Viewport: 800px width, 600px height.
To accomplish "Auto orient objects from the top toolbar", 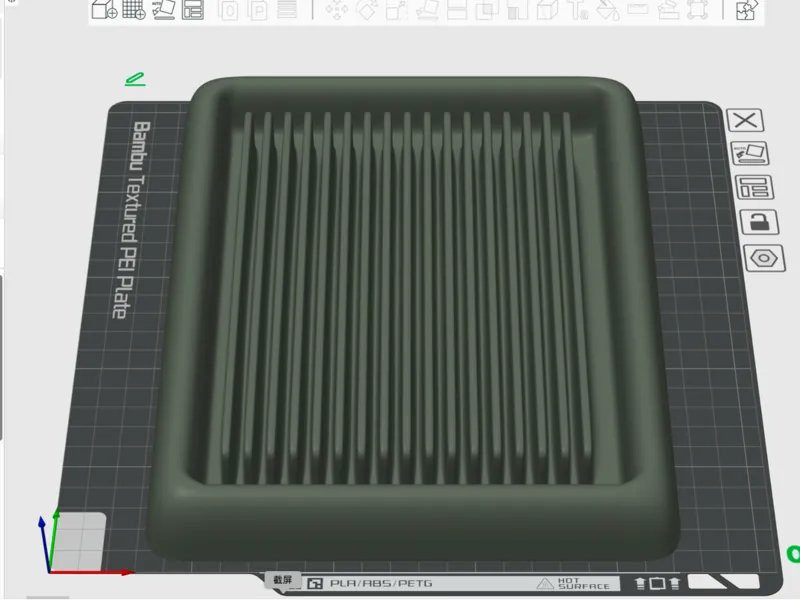I will tap(164, 9).
